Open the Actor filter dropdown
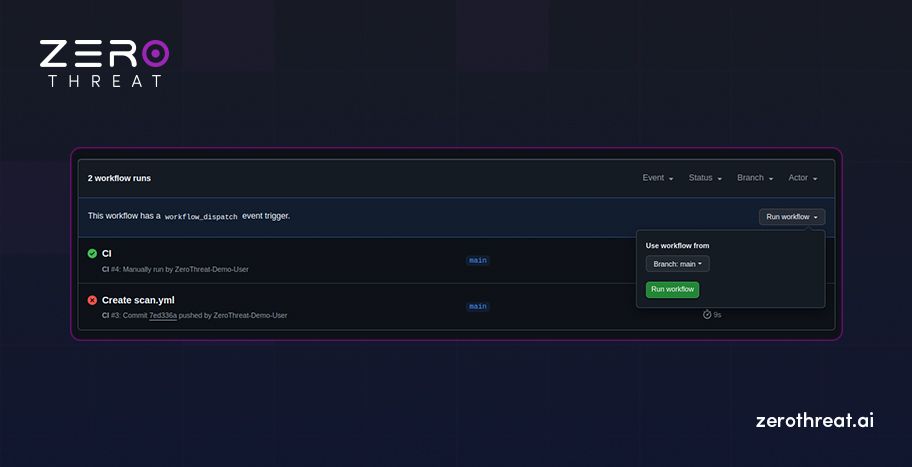The width and height of the screenshot is (912, 467). [x=803, y=178]
